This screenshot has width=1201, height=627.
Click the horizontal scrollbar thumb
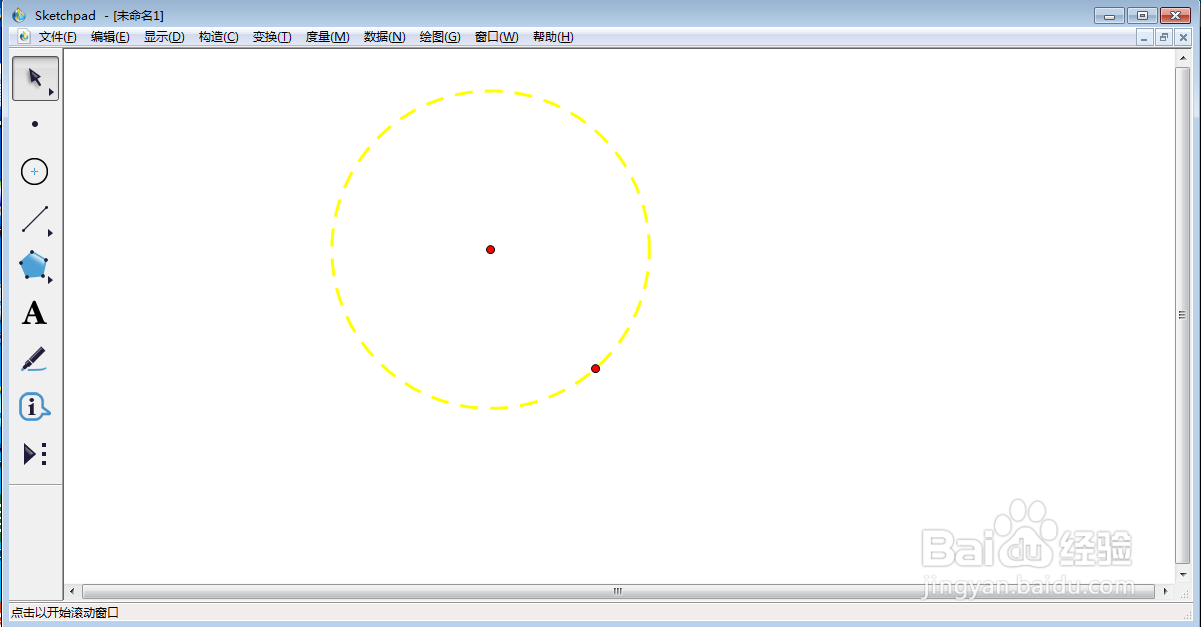point(617,591)
